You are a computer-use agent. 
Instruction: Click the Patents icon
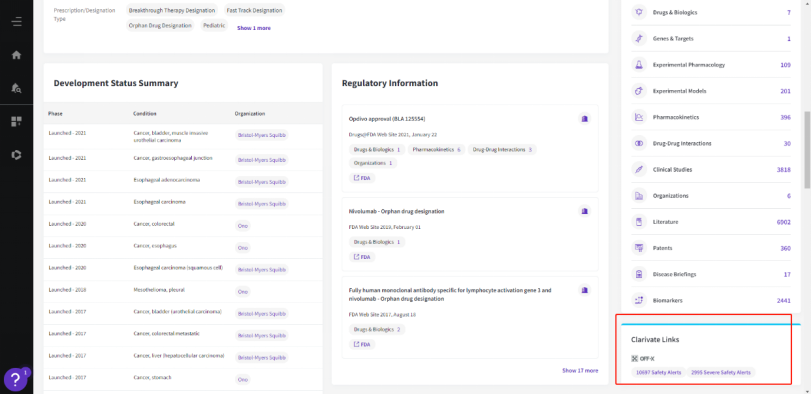639,248
